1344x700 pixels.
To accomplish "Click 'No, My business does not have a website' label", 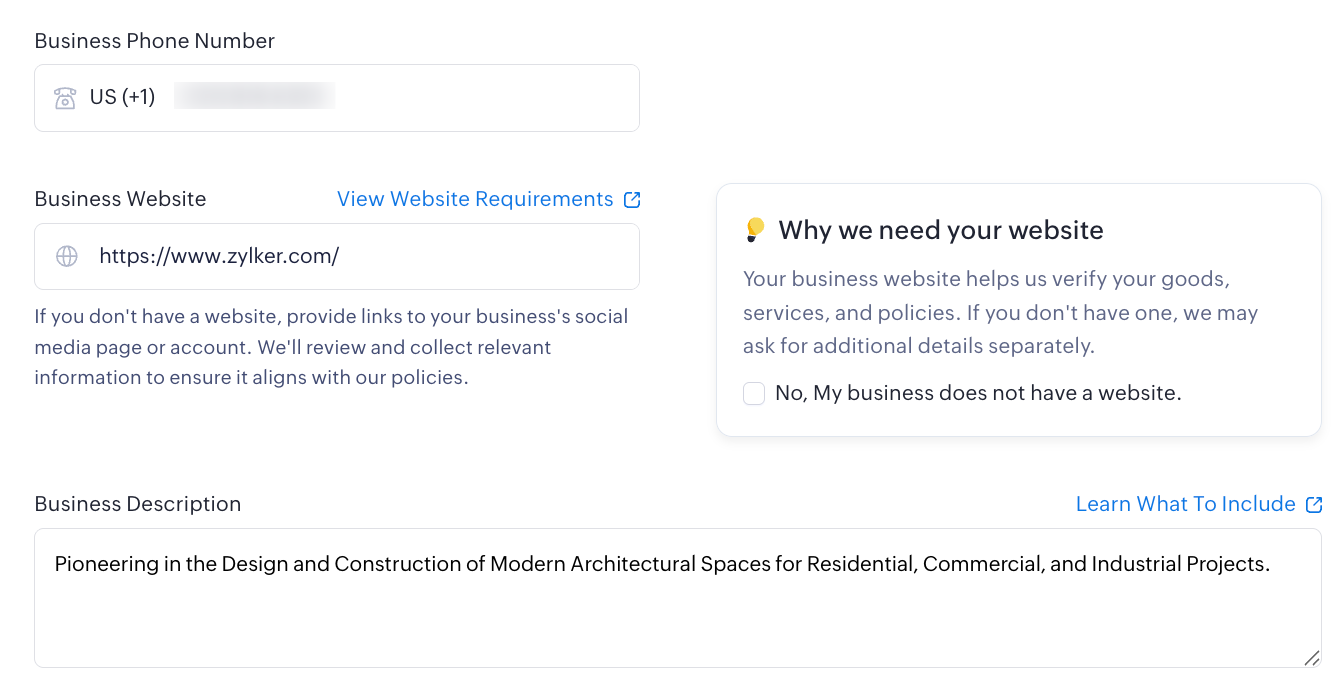I will point(978,393).
